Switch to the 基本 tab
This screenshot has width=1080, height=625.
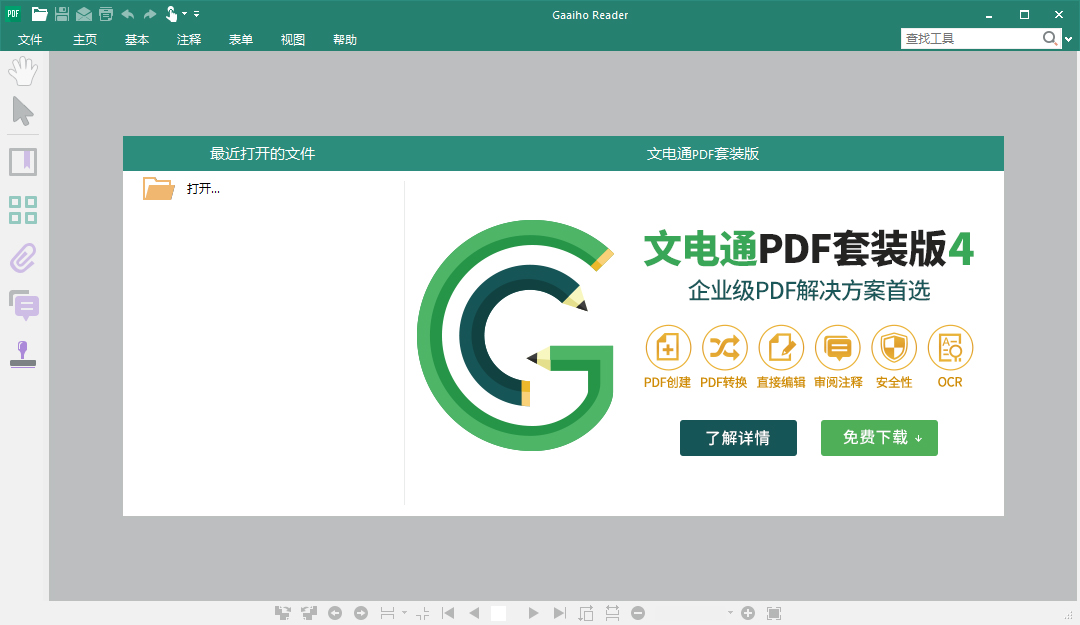[x=136, y=39]
